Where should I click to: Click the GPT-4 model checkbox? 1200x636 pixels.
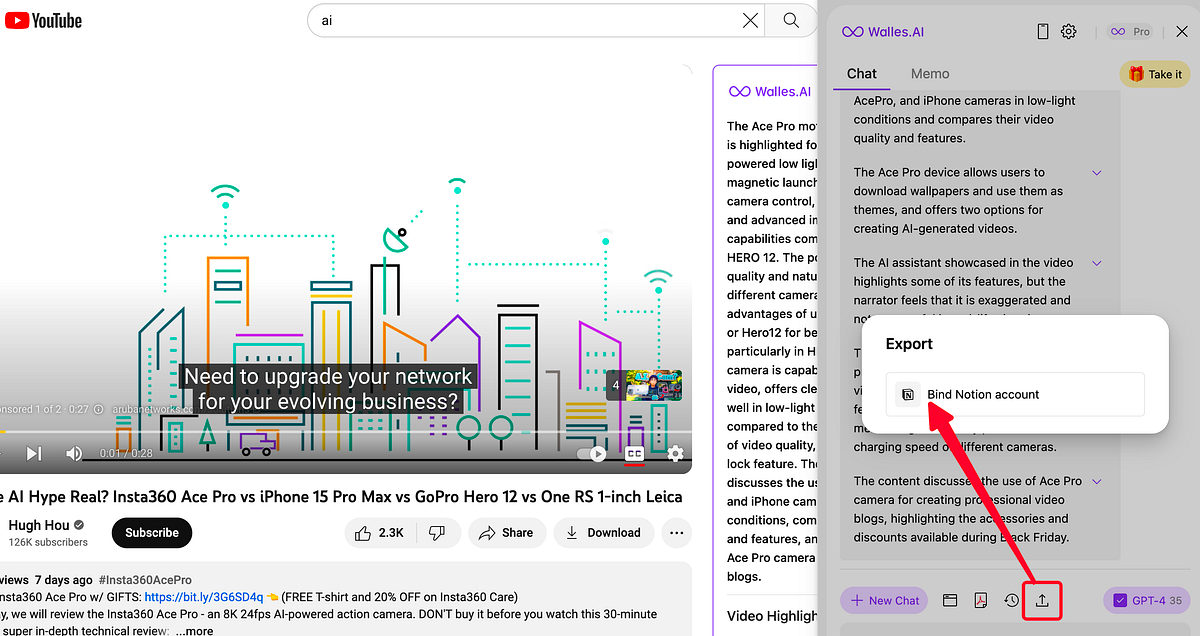pos(1122,600)
